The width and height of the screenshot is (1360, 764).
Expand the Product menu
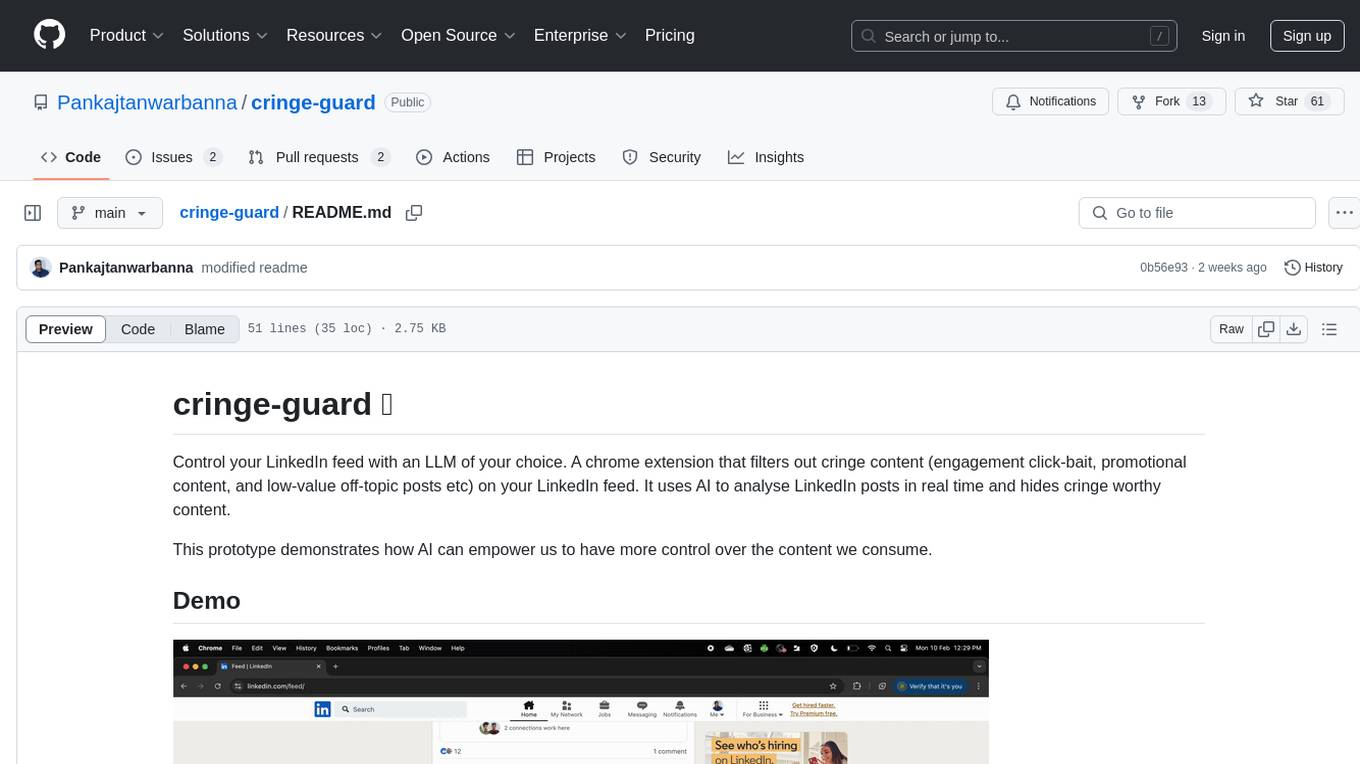(x=127, y=35)
